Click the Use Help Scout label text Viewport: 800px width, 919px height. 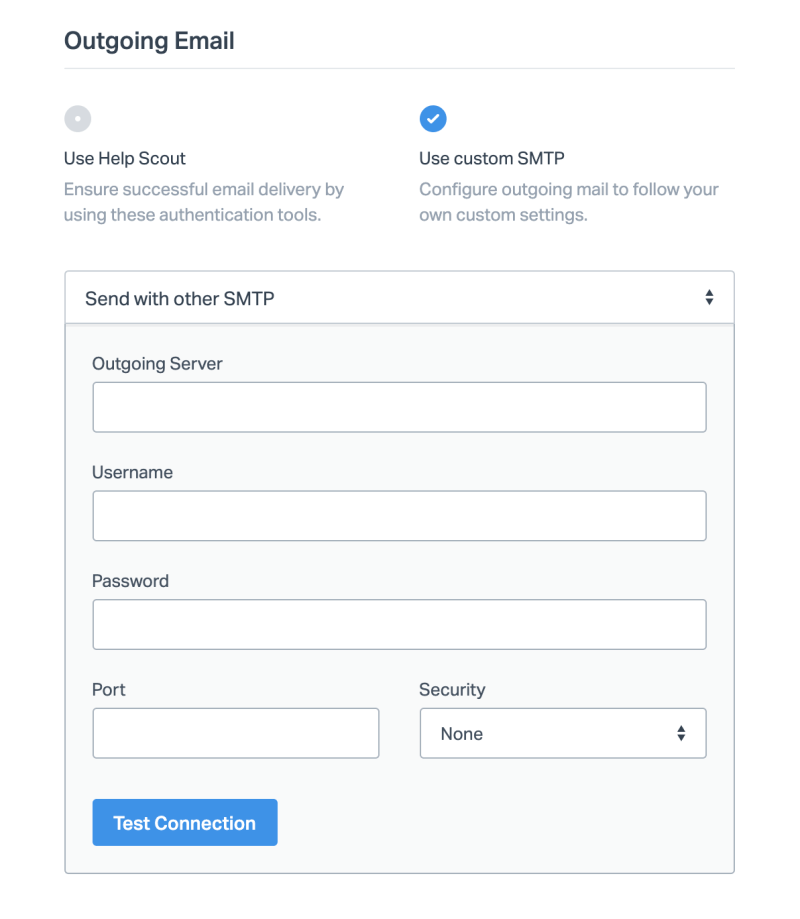(125, 158)
